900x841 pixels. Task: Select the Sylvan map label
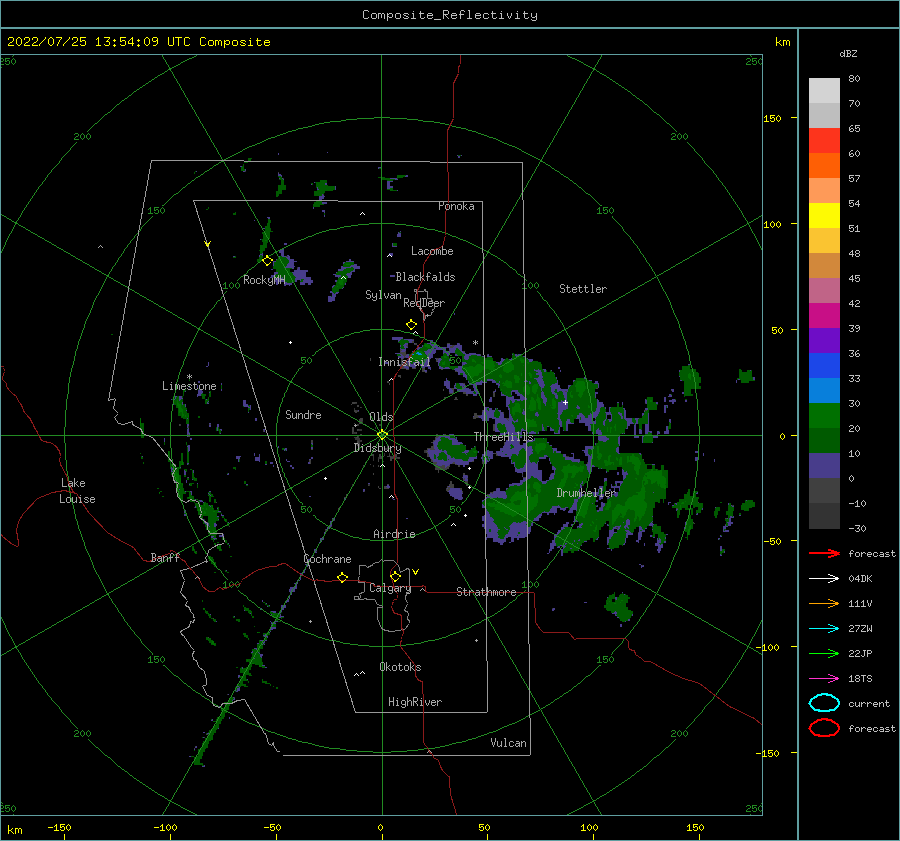pos(383,295)
